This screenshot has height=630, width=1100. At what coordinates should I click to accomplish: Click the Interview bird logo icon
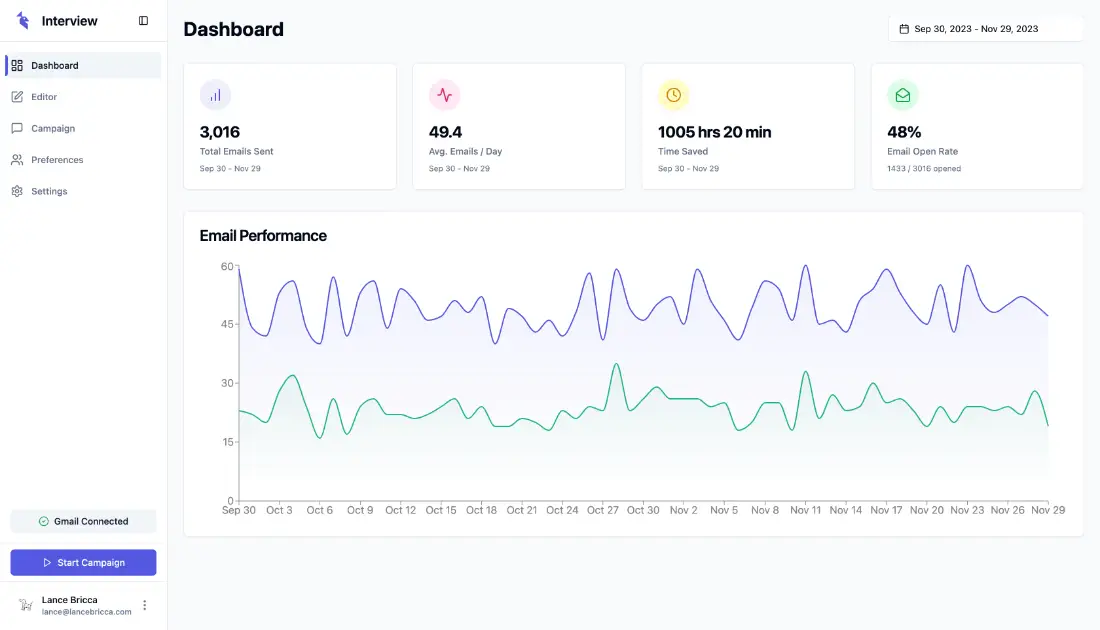pos(23,21)
